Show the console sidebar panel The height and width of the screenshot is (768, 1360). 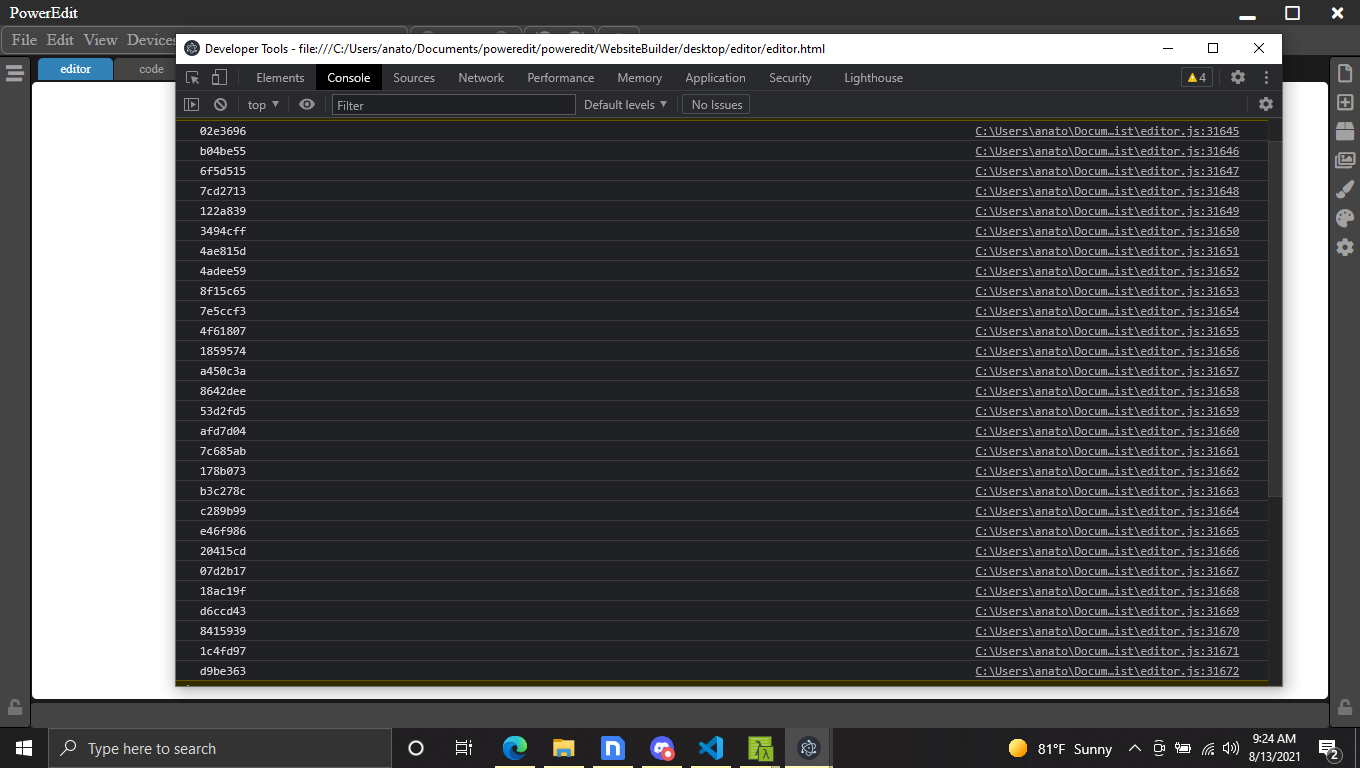(x=191, y=104)
